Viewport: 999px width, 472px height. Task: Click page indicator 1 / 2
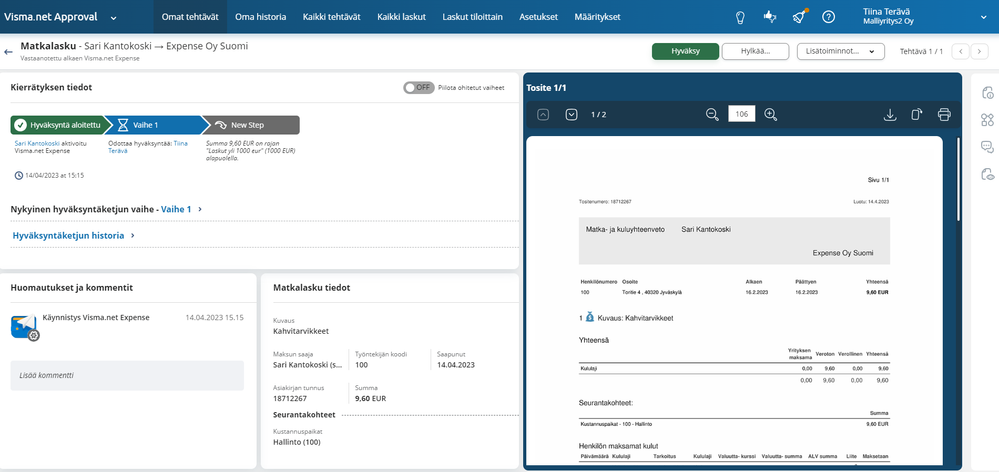598,115
